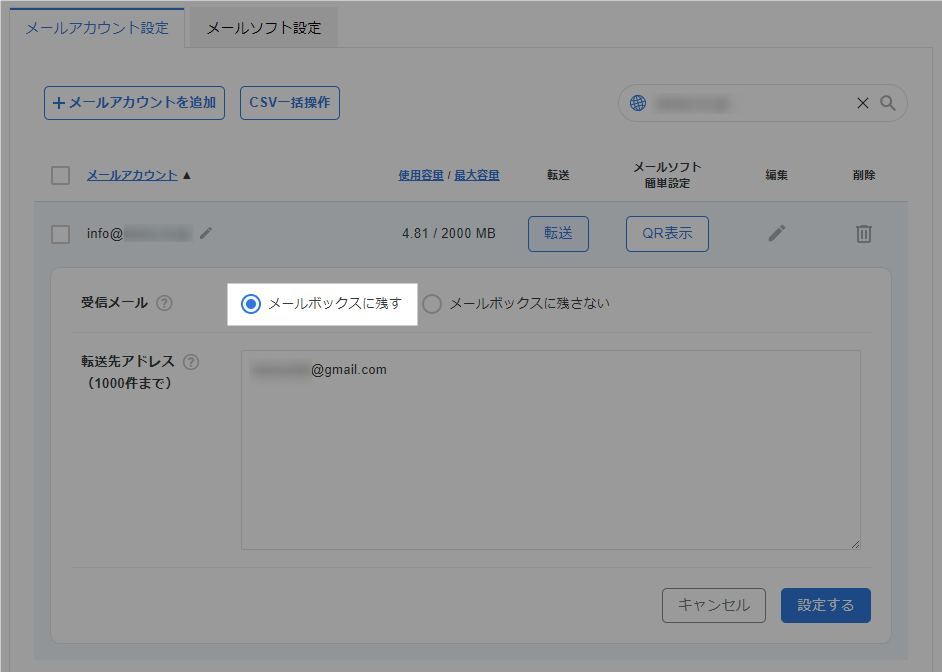This screenshot has width=942, height=672.
Task: Click the magnifier icon to search
Action: [x=888, y=102]
